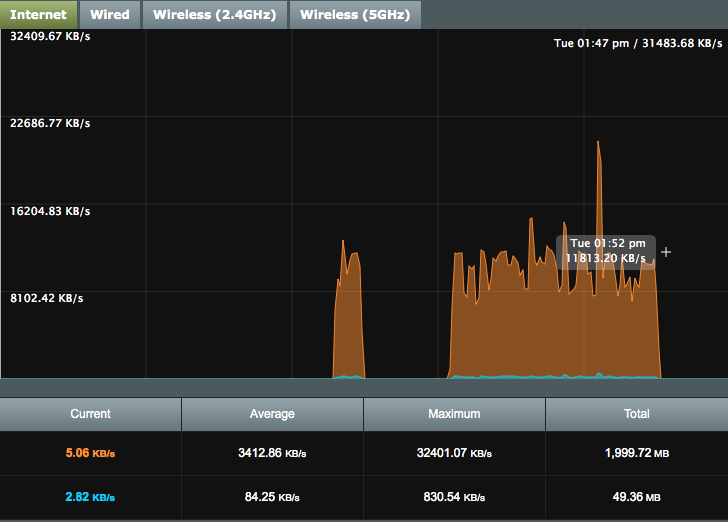Click the Tue 01:52 pm graph tooltip
This screenshot has width=728, height=522.
tap(606, 251)
